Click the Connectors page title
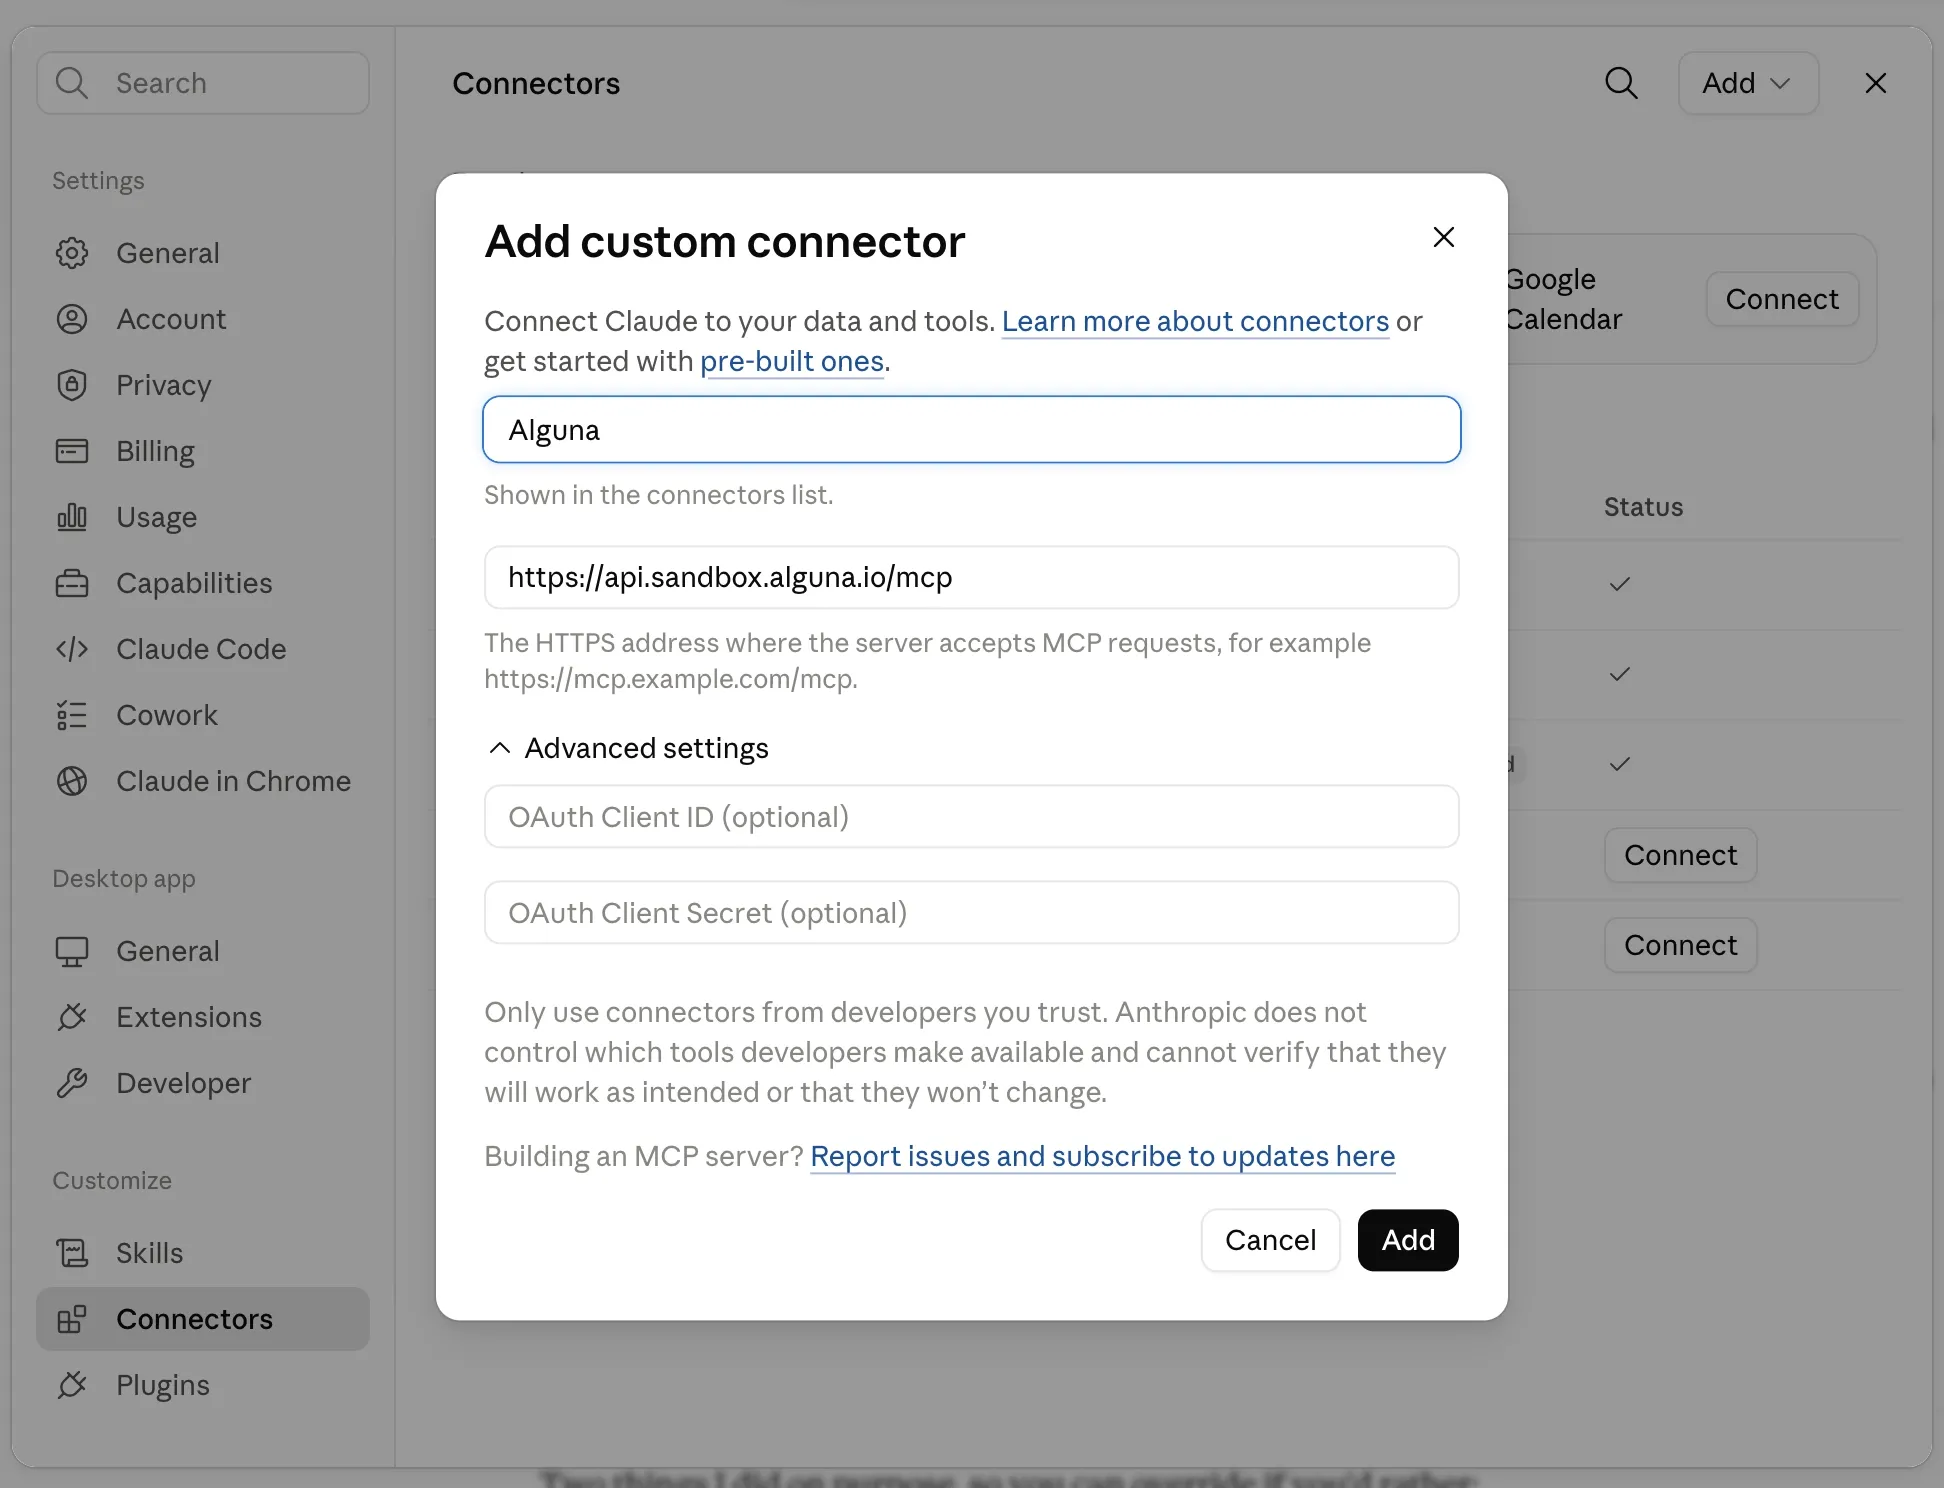The height and width of the screenshot is (1488, 1944). [x=536, y=83]
